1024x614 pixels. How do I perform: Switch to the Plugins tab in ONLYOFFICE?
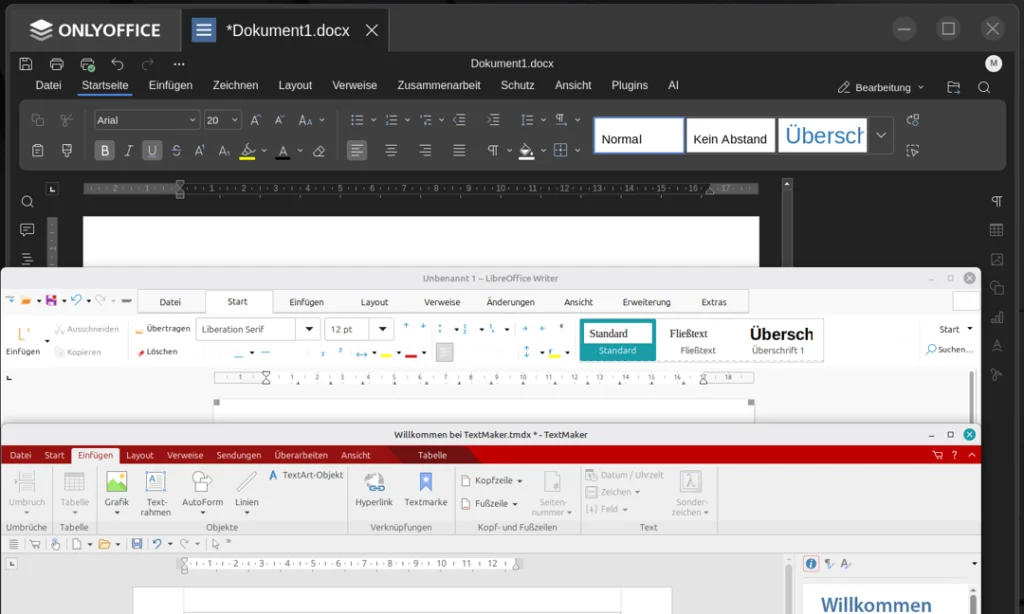630,86
